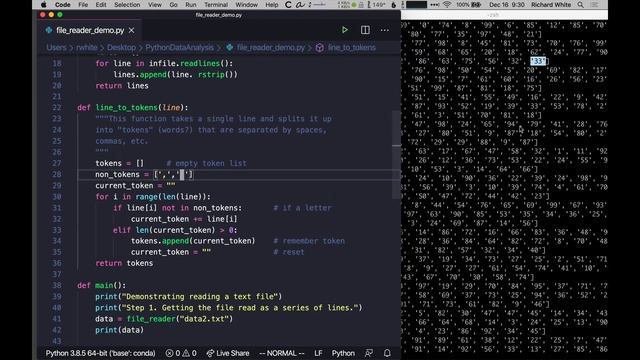Open the Code application menu
Viewport: 640px width, 360px height.
click(62, 5)
